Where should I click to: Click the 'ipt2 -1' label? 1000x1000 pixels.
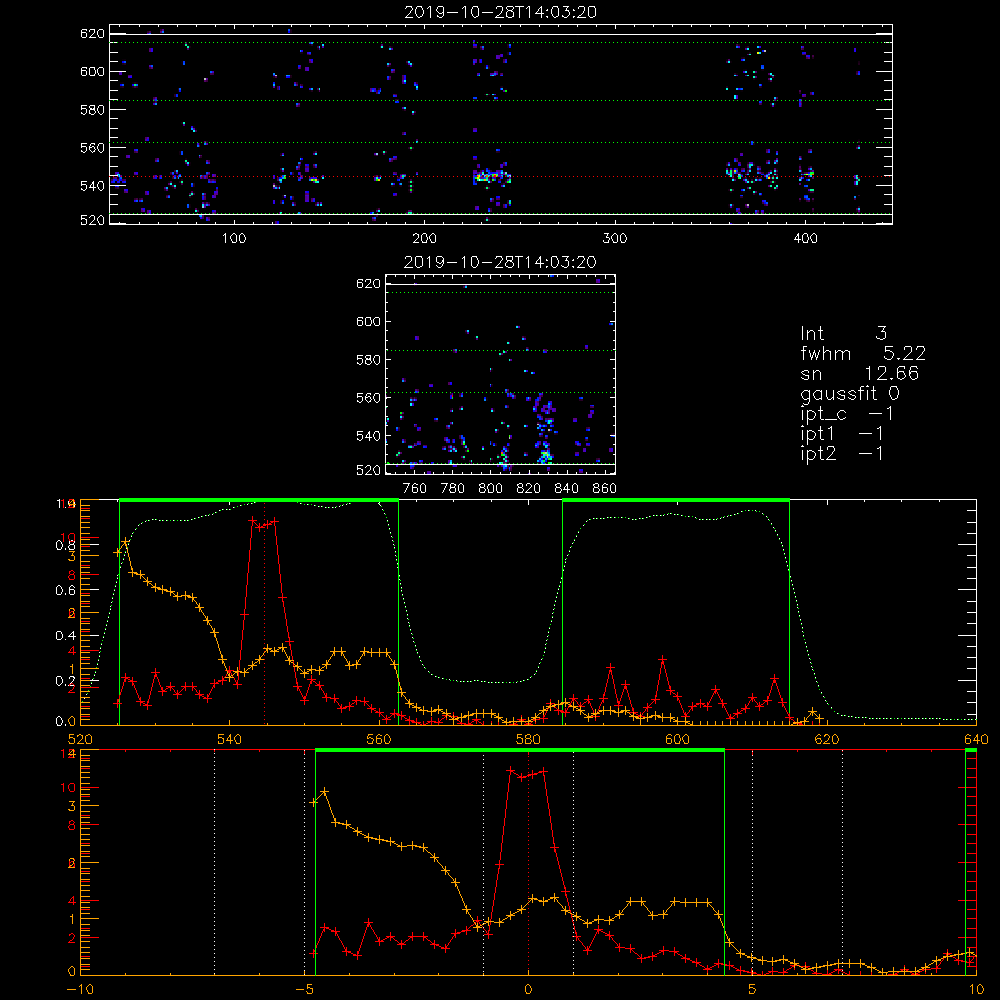[842, 453]
